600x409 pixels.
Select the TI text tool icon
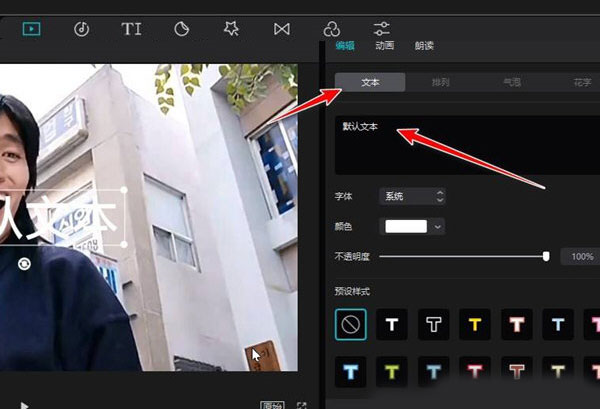(x=132, y=29)
